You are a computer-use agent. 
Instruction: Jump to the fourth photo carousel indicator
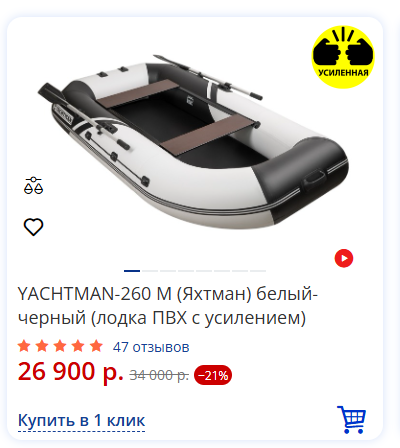pyautogui.click(x=186, y=271)
